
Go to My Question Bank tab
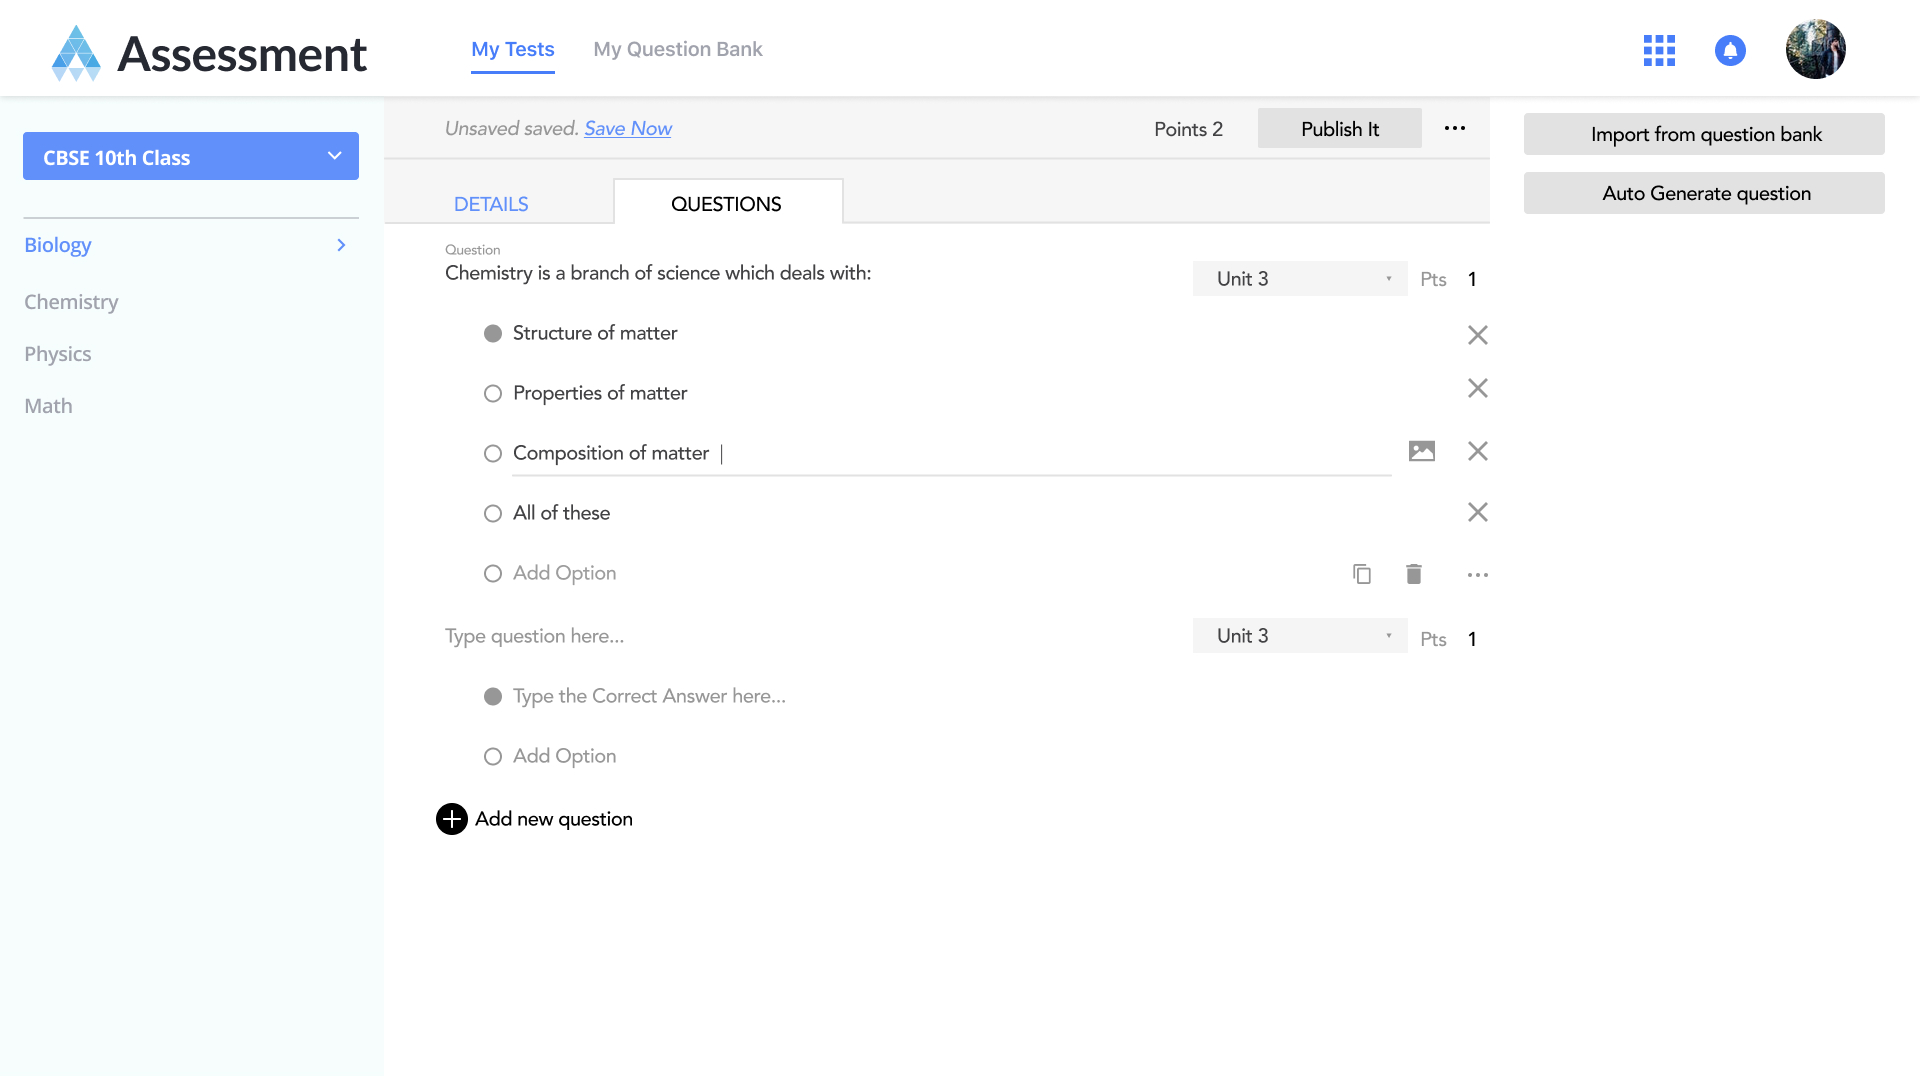click(x=677, y=49)
